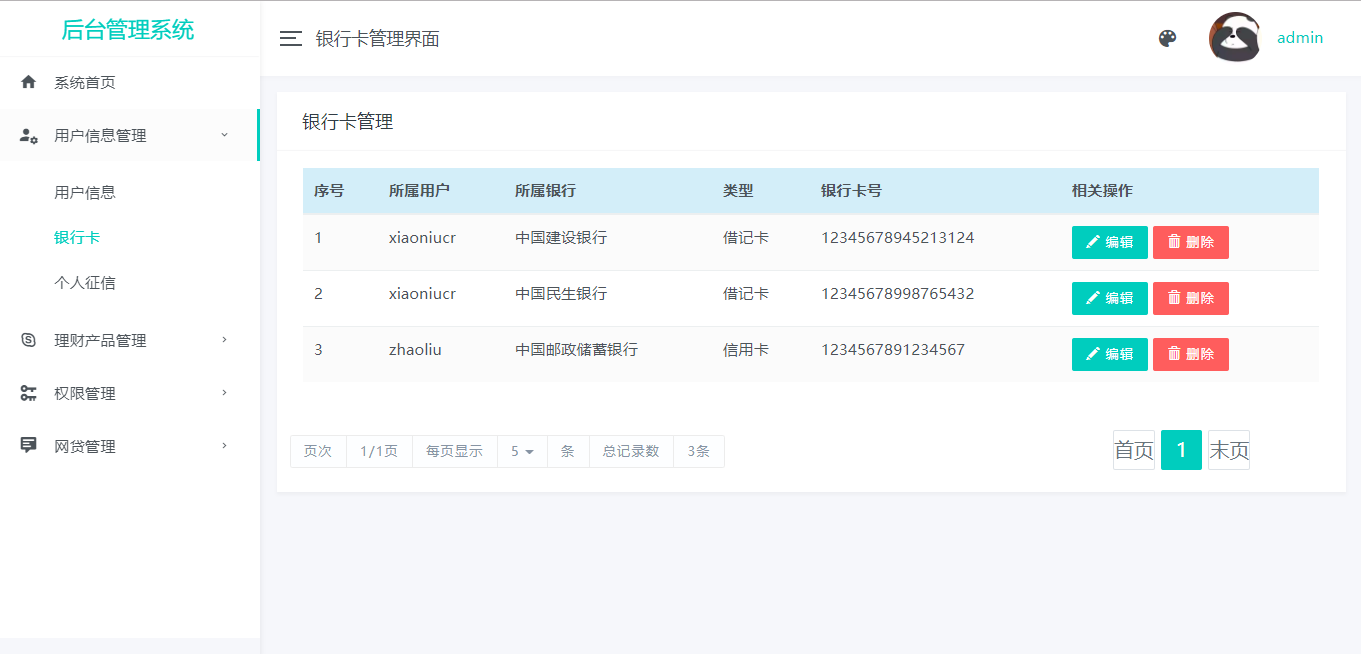Click the 类型 column header
This screenshot has width=1361, height=654.
point(738,191)
